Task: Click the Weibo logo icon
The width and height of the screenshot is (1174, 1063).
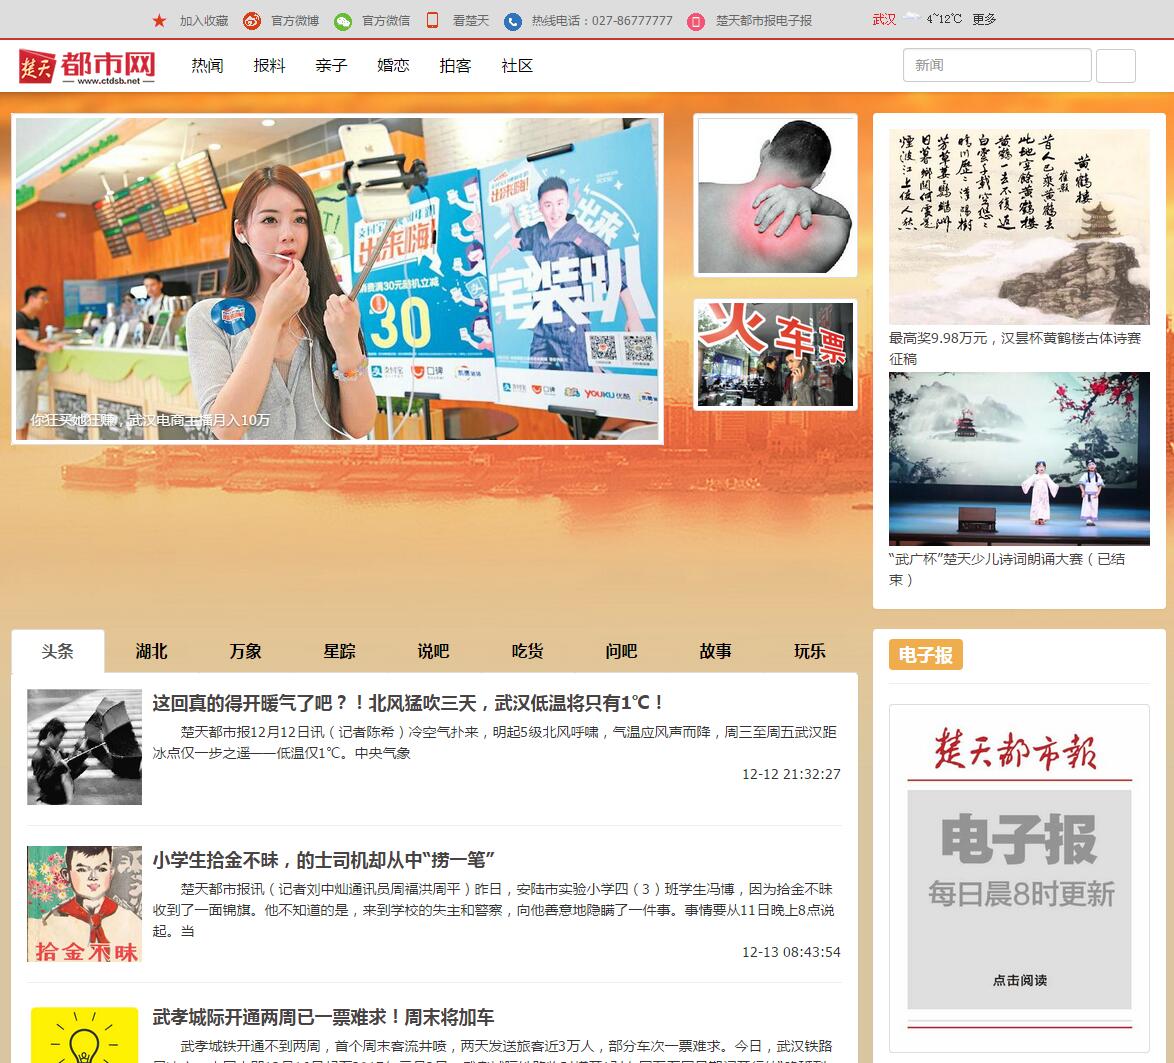Action: [x=252, y=21]
